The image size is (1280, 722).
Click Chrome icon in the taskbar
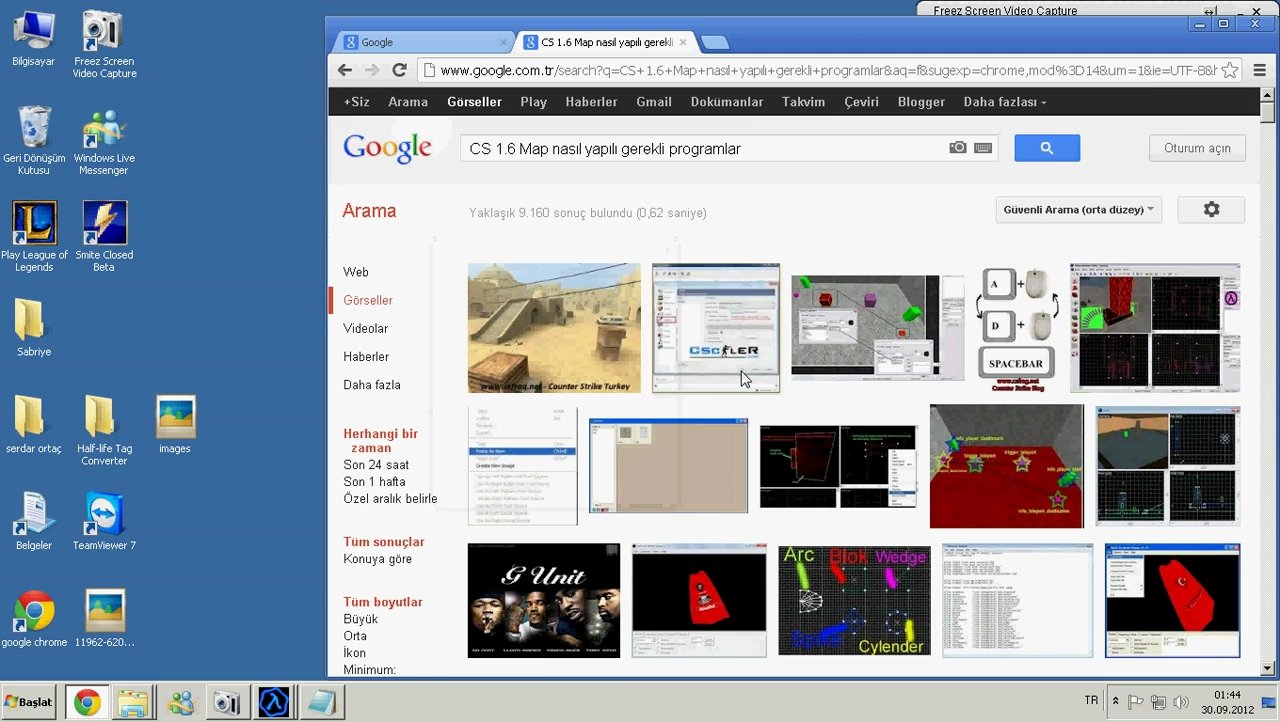[x=87, y=703]
